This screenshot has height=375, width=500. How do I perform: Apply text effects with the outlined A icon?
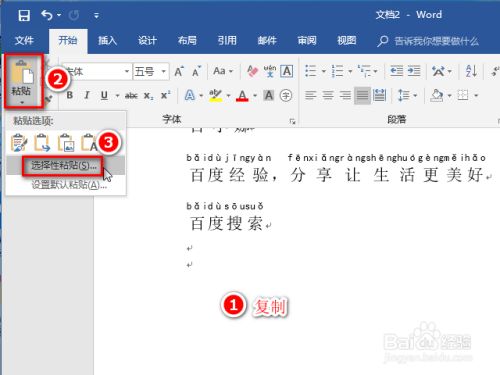[190, 96]
